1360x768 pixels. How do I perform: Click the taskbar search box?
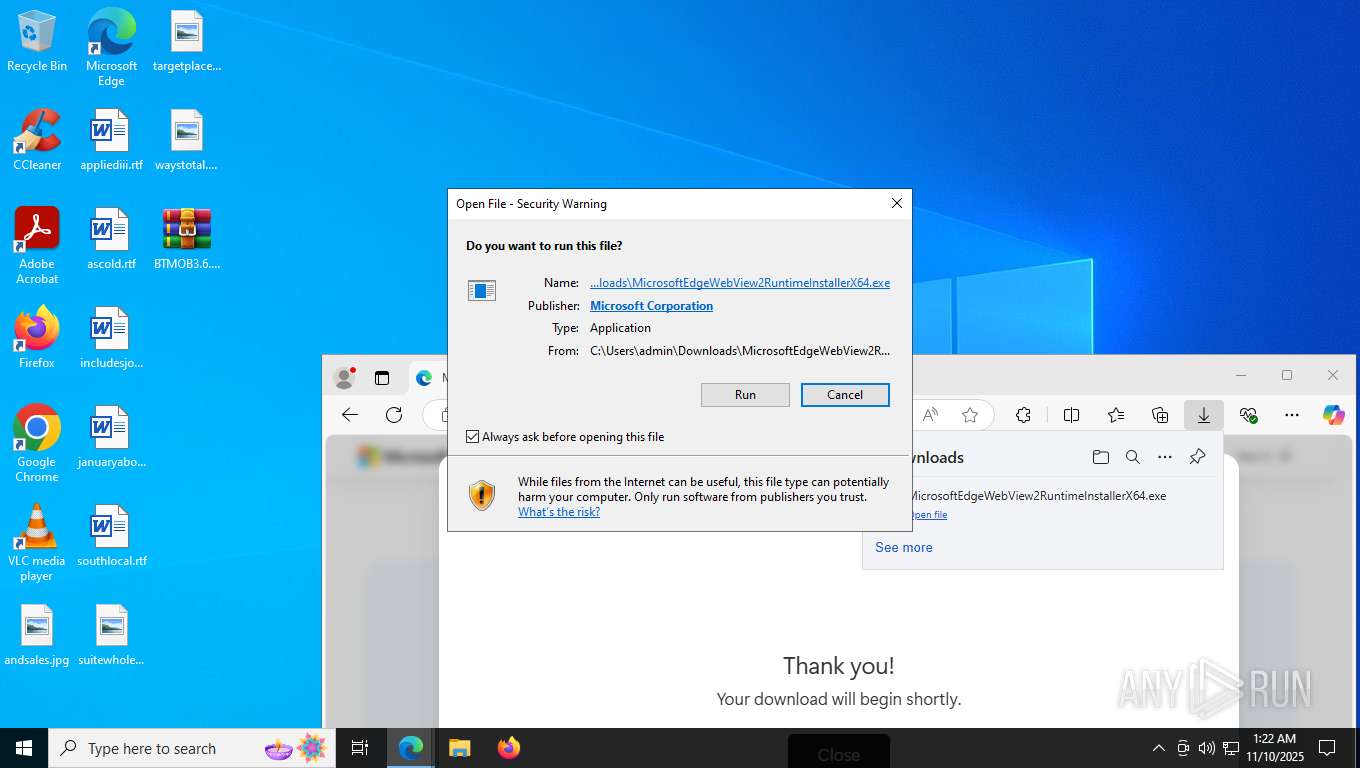pos(193,748)
